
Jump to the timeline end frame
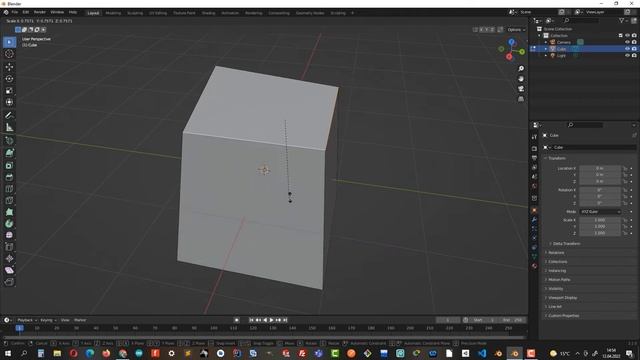285,320
